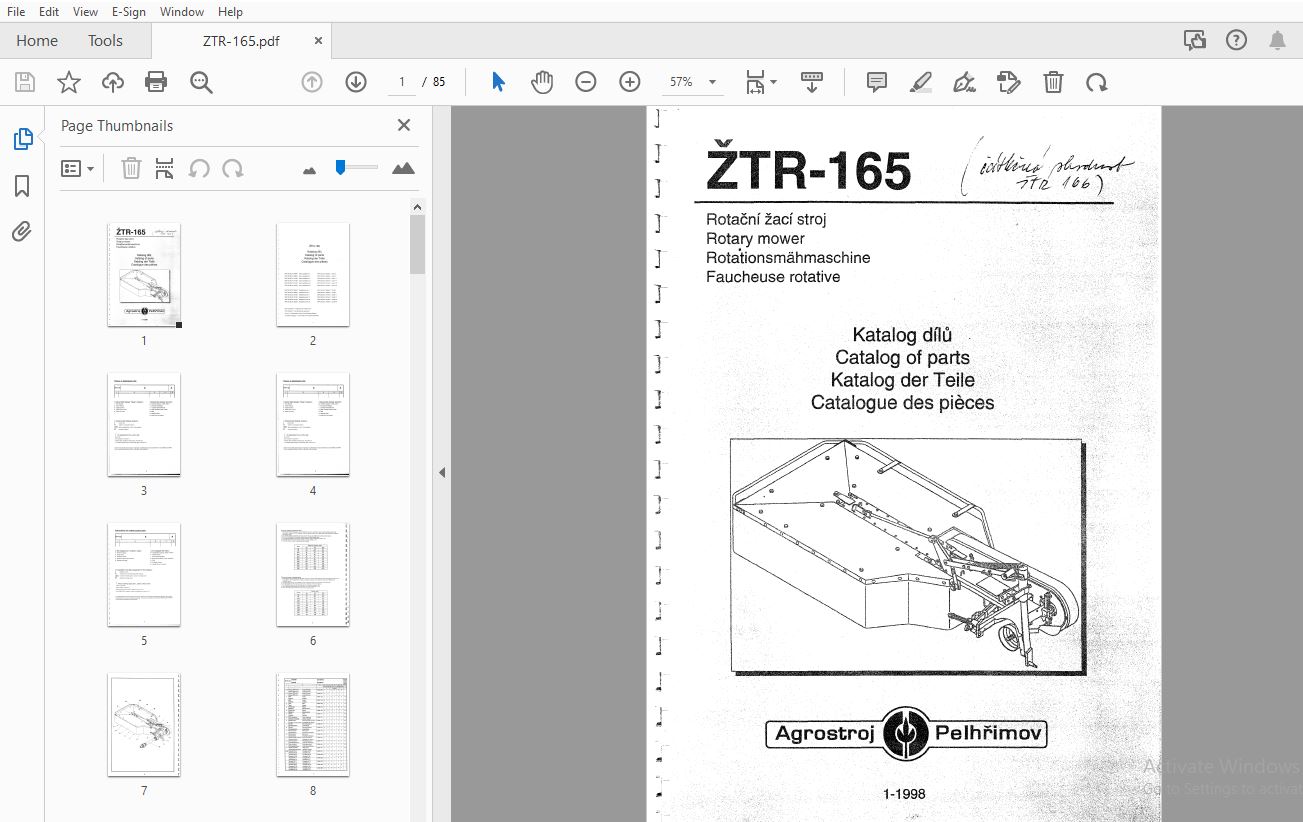
Task: Open thumbnail options dropdown menu
Action: 77,169
